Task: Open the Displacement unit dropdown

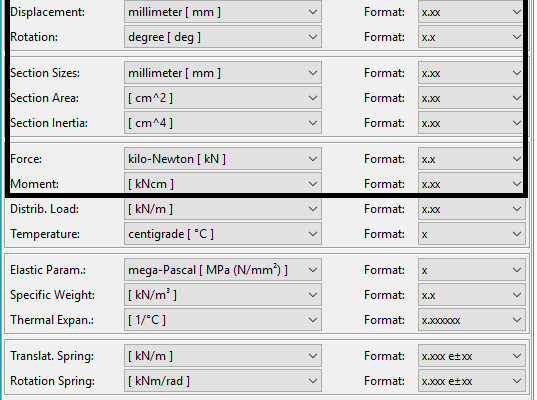Action: pos(223,12)
